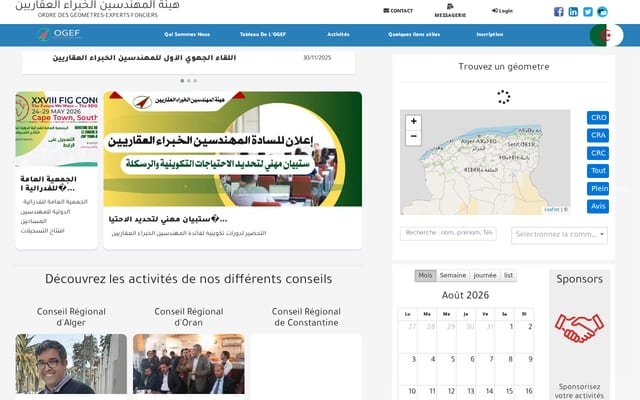This screenshot has height=400, width=640.
Task: Click the handshake sponsors icon
Action: [579, 327]
